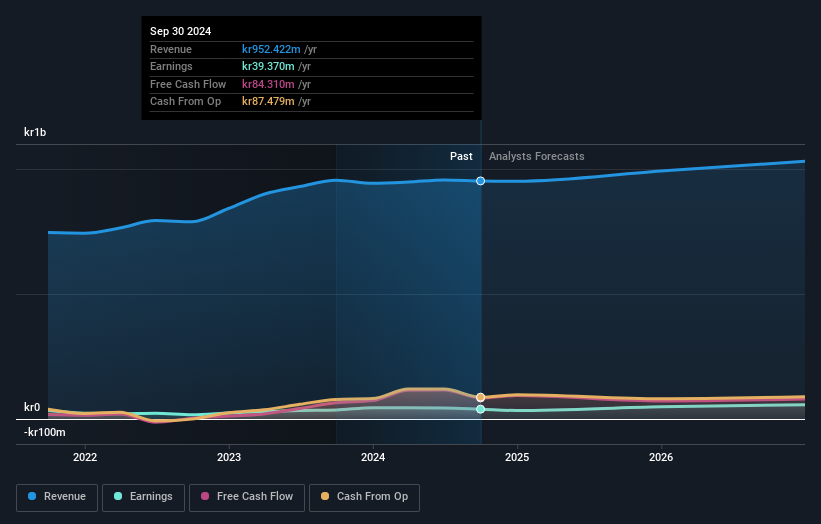
Task: Click the kr87.479m cash from op value
Action: tap(268, 102)
